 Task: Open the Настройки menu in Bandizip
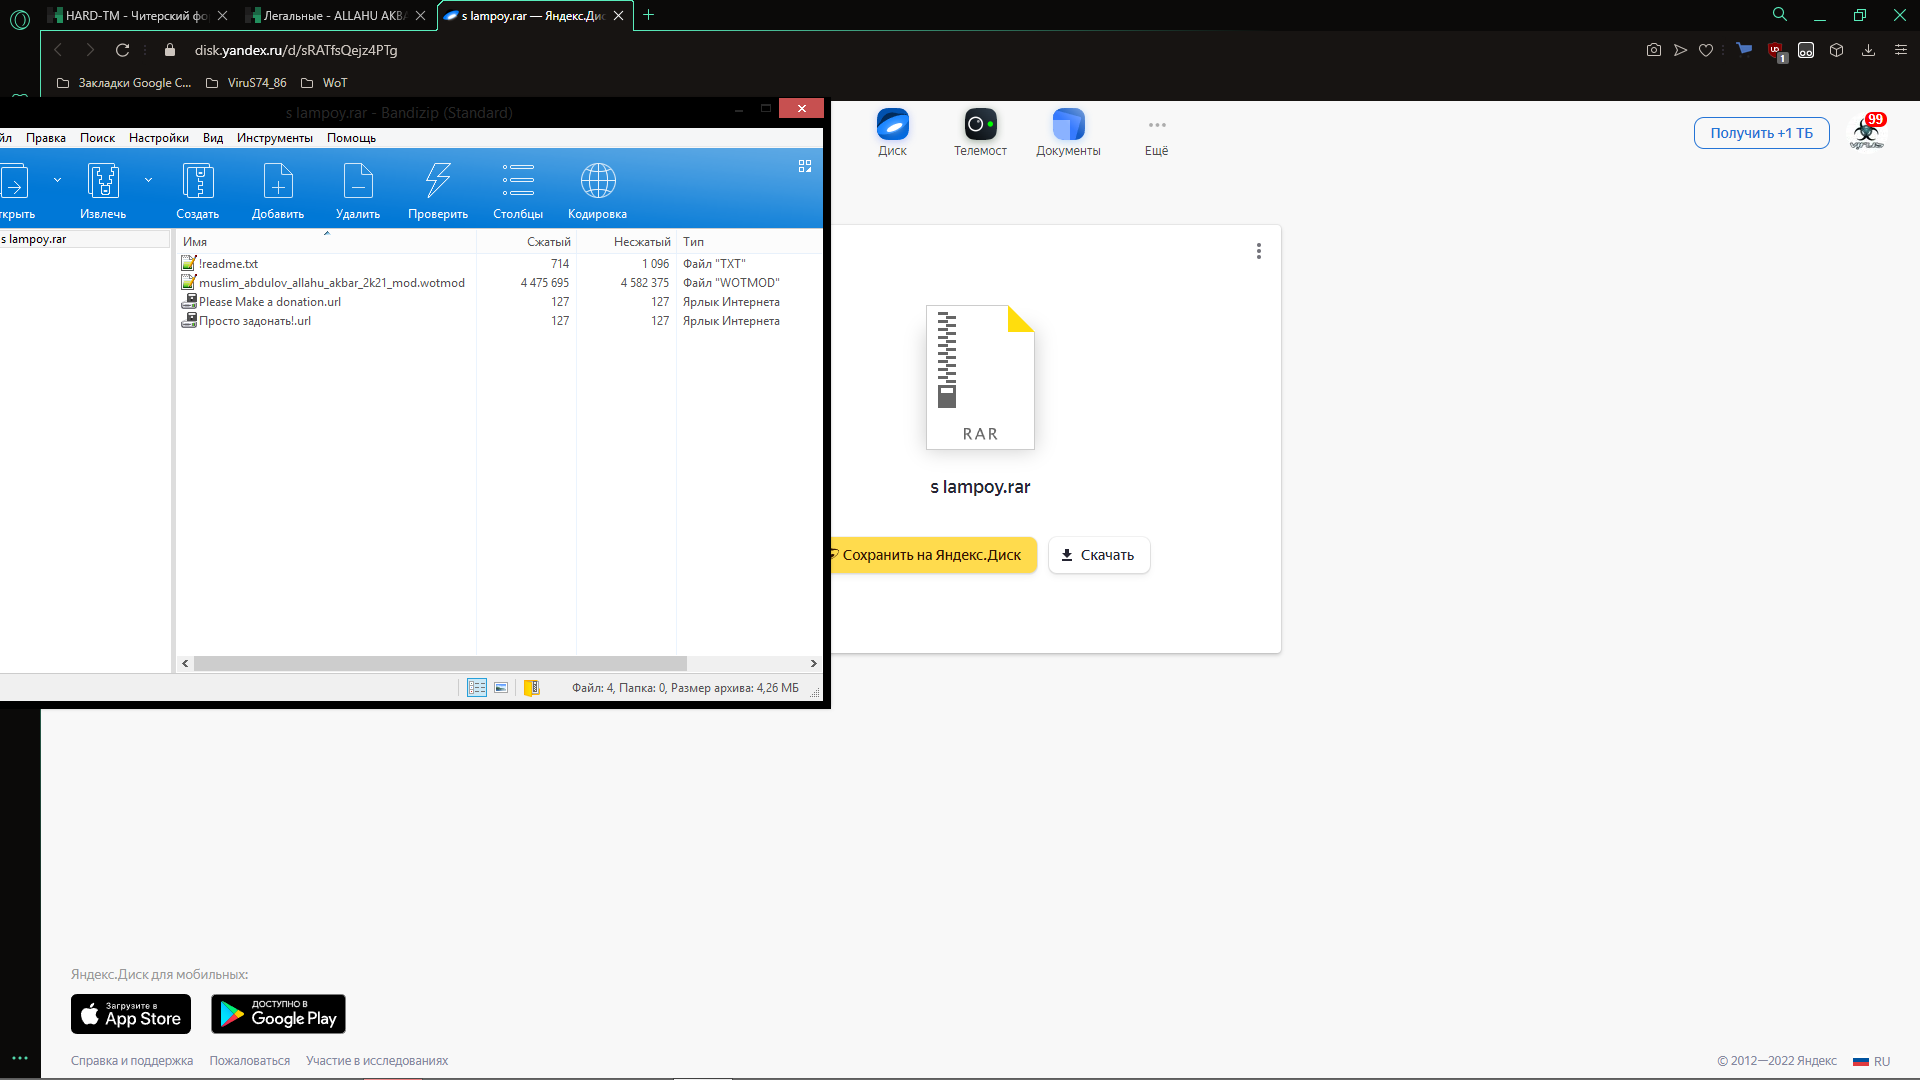click(x=159, y=138)
